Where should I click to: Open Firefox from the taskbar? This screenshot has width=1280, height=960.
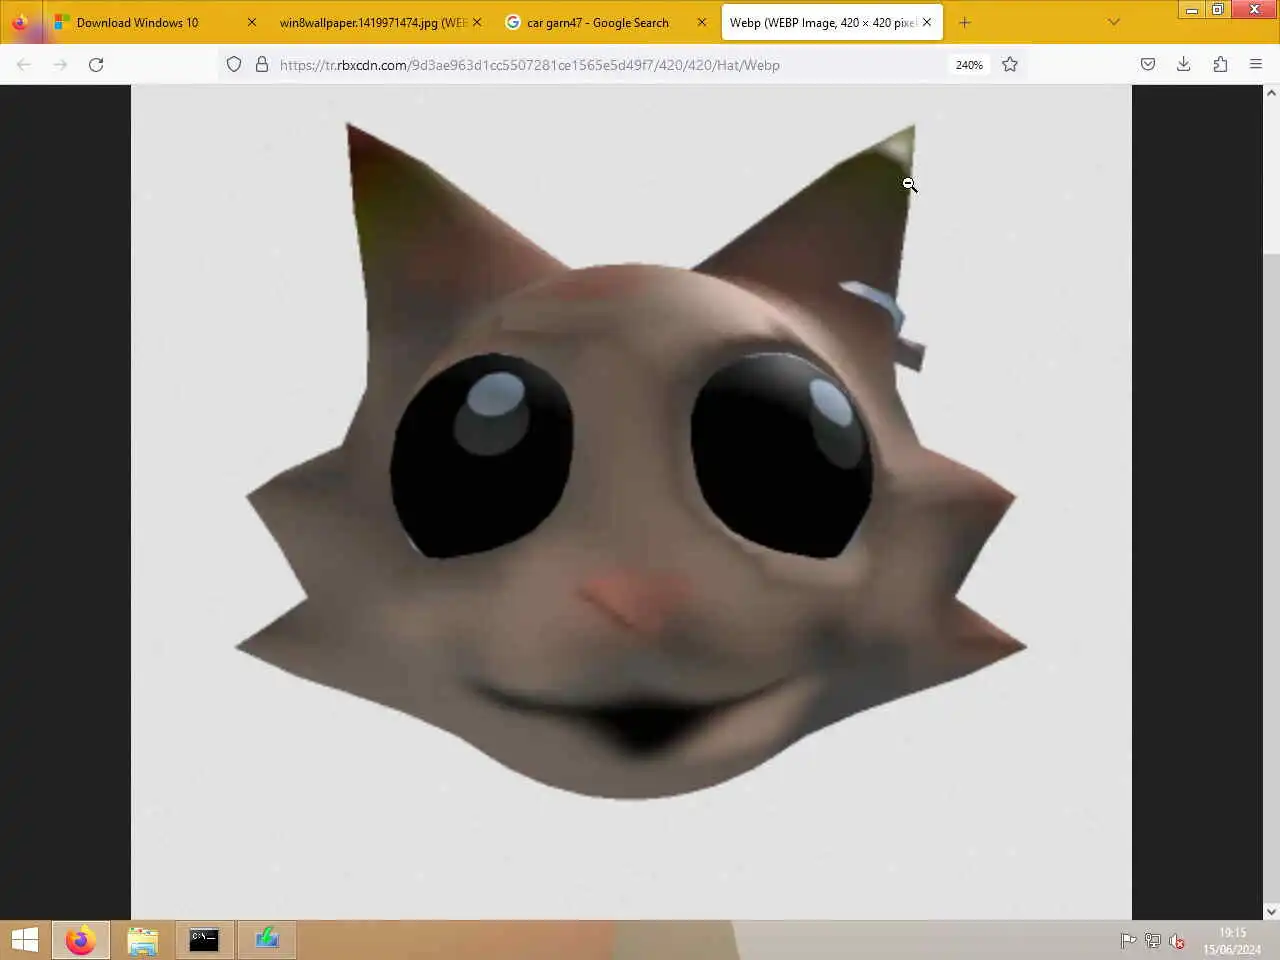(x=80, y=940)
